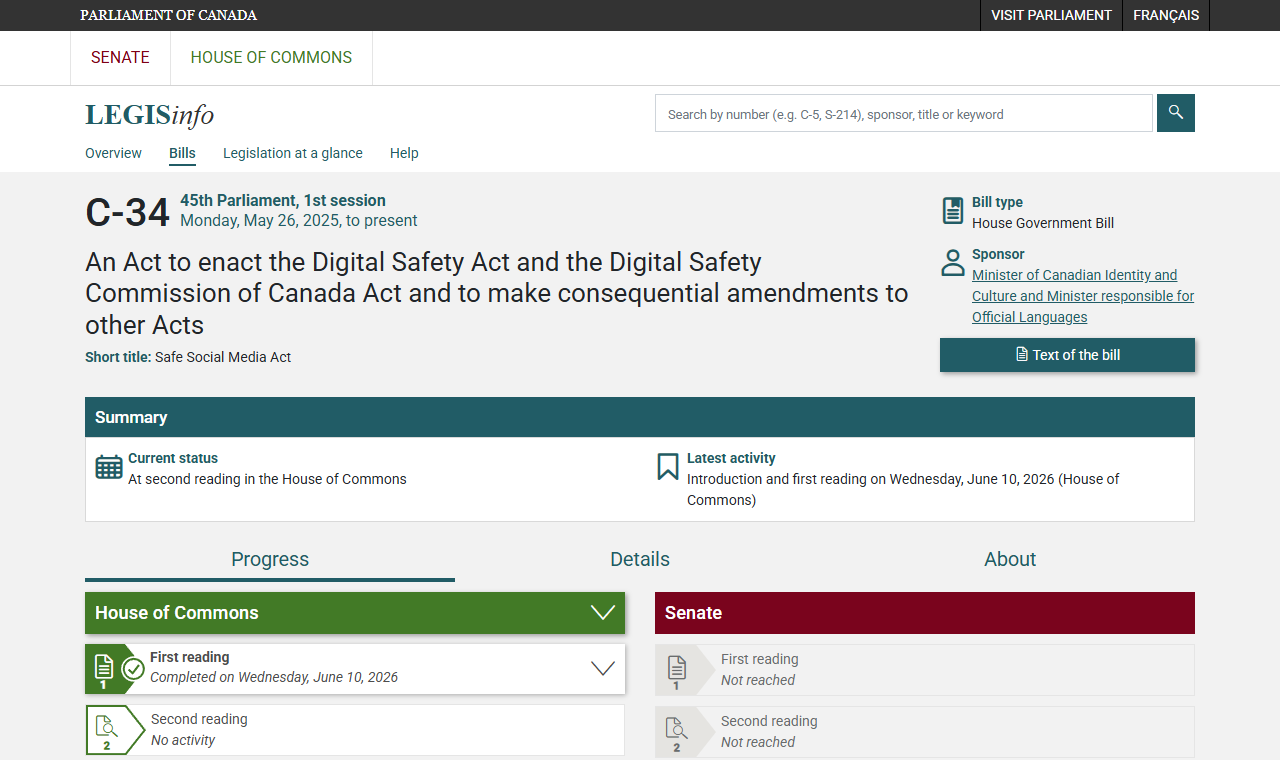This screenshot has width=1280, height=760.
Task: Switch to the Details tab
Action: tap(640, 559)
